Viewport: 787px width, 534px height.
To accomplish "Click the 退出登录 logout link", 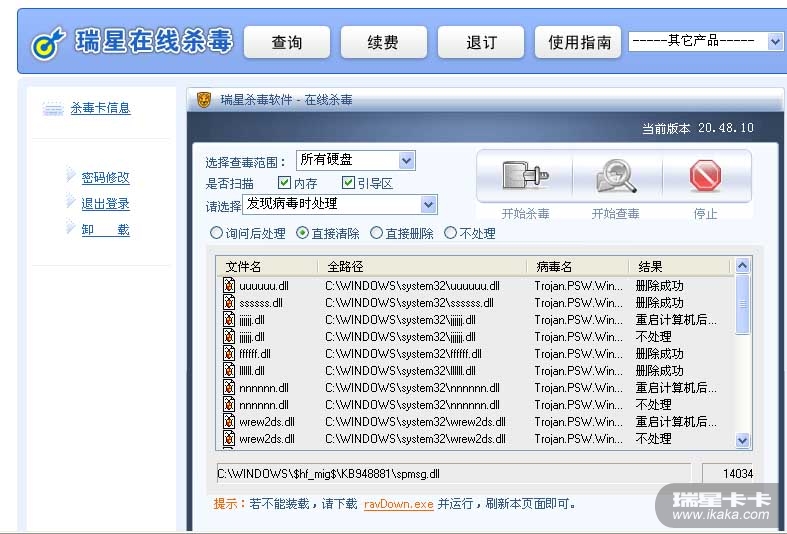I will [105, 203].
